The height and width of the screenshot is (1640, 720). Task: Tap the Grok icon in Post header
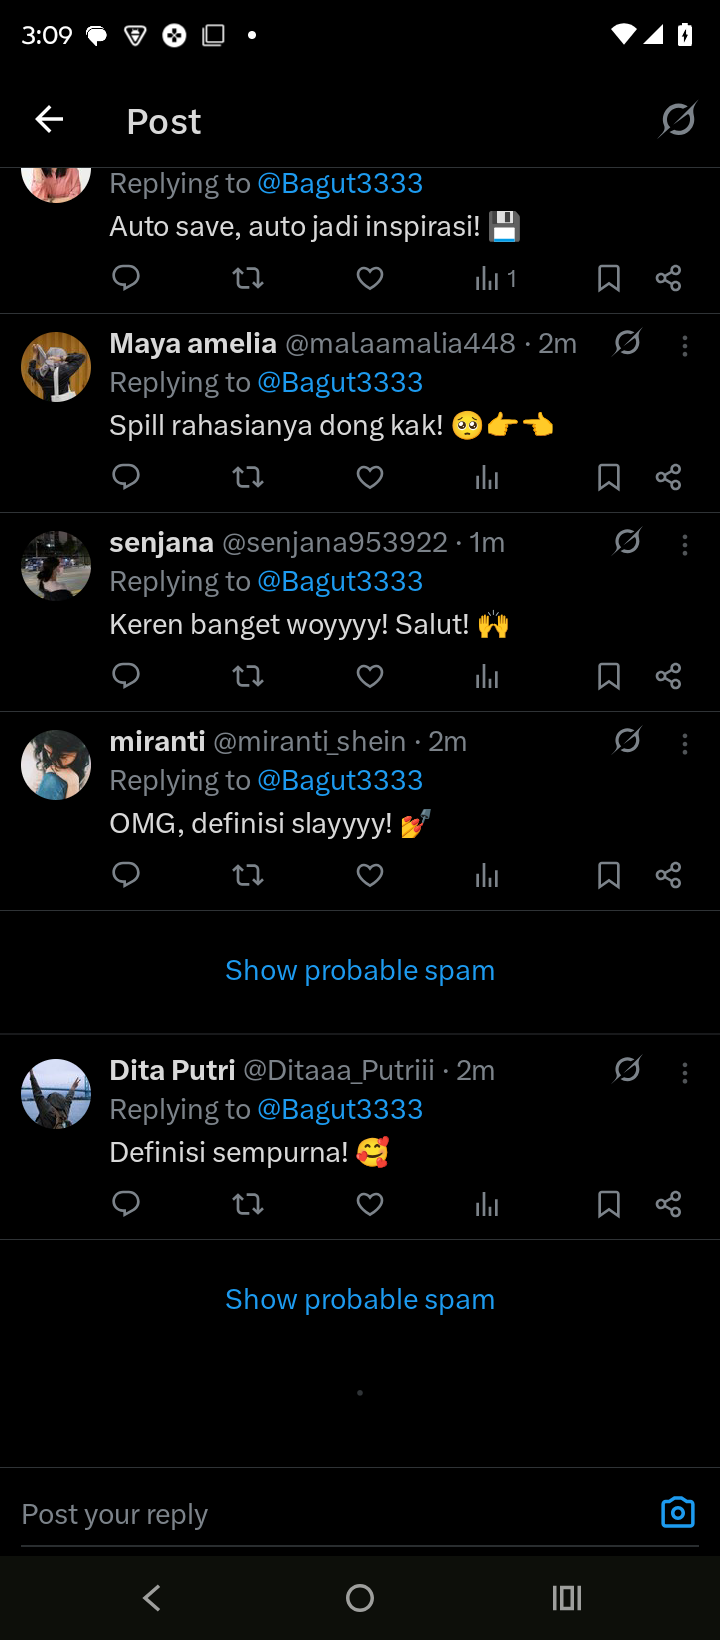tap(678, 121)
